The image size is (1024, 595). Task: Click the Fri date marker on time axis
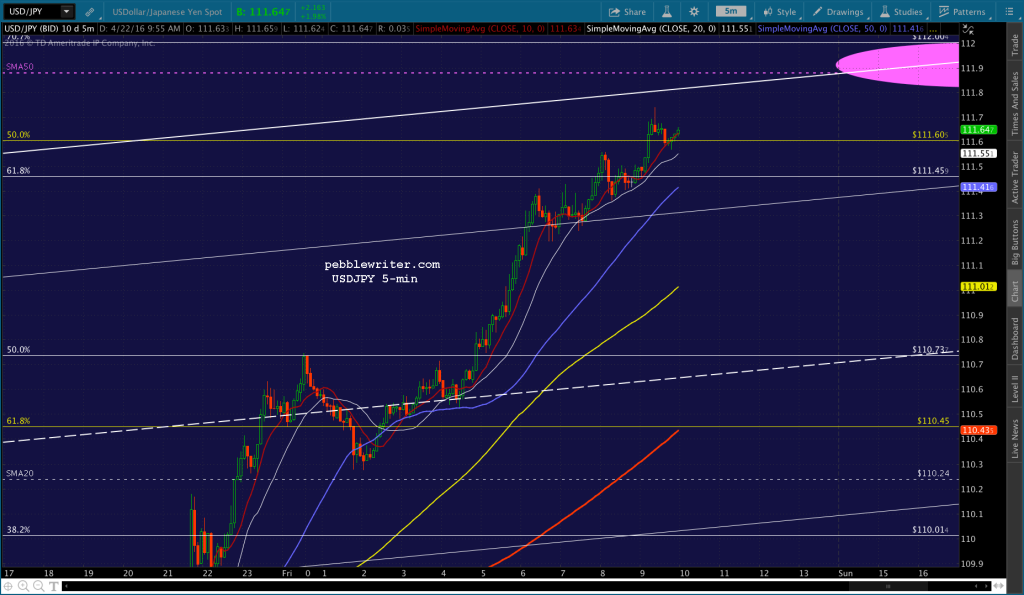click(x=287, y=573)
